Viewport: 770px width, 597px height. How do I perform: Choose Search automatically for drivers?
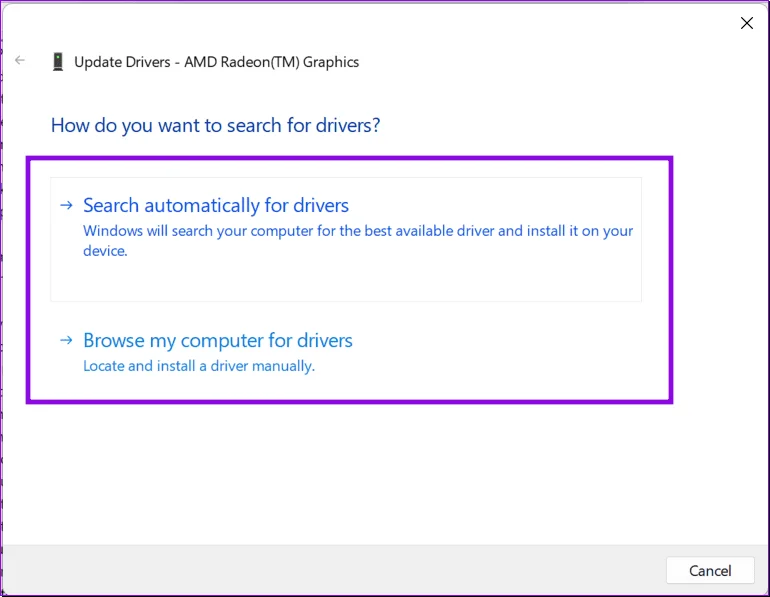[x=346, y=239]
